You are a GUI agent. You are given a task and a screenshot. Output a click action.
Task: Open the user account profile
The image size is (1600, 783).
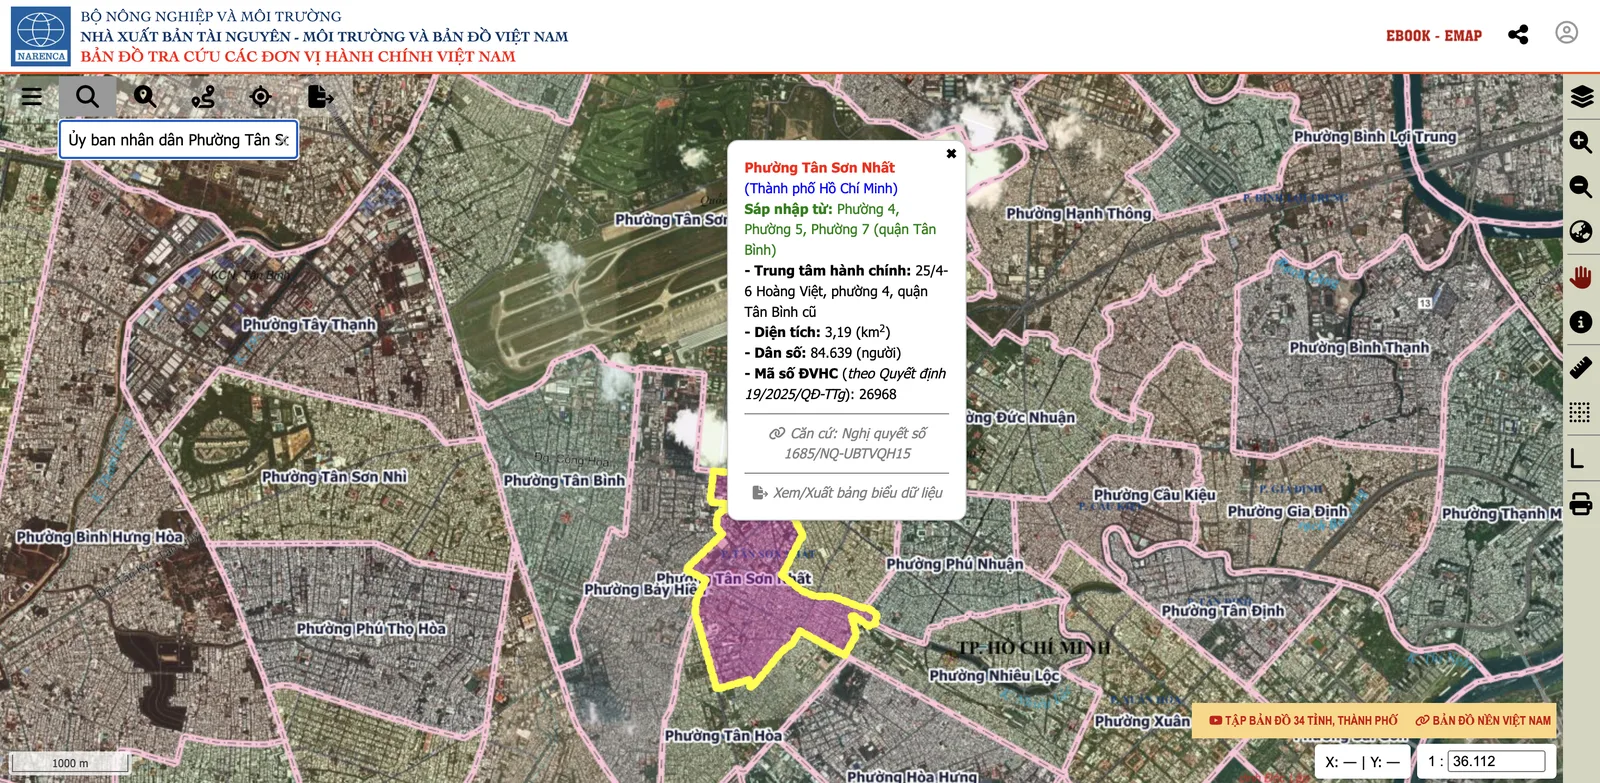point(1567,33)
